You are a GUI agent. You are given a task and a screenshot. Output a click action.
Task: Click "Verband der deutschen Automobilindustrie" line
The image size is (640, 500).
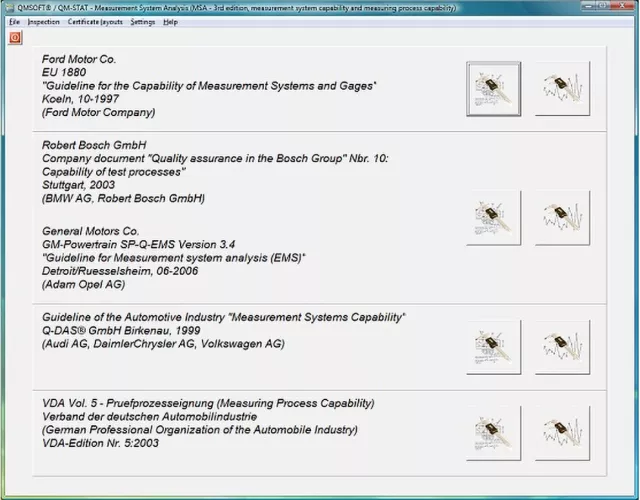point(149,417)
